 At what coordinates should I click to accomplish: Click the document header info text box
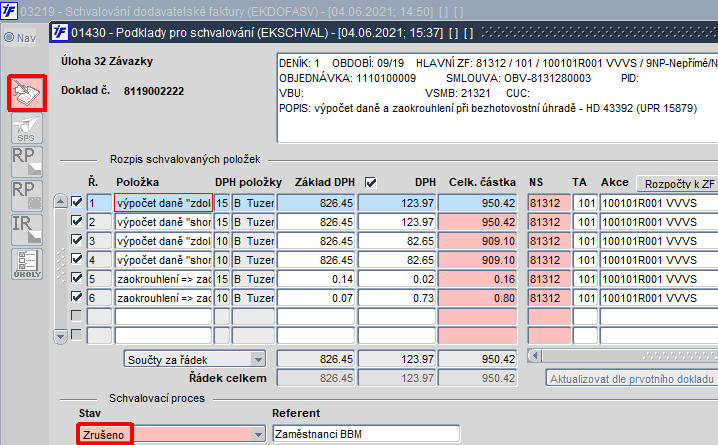pyautogui.click(x=498, y=98)
